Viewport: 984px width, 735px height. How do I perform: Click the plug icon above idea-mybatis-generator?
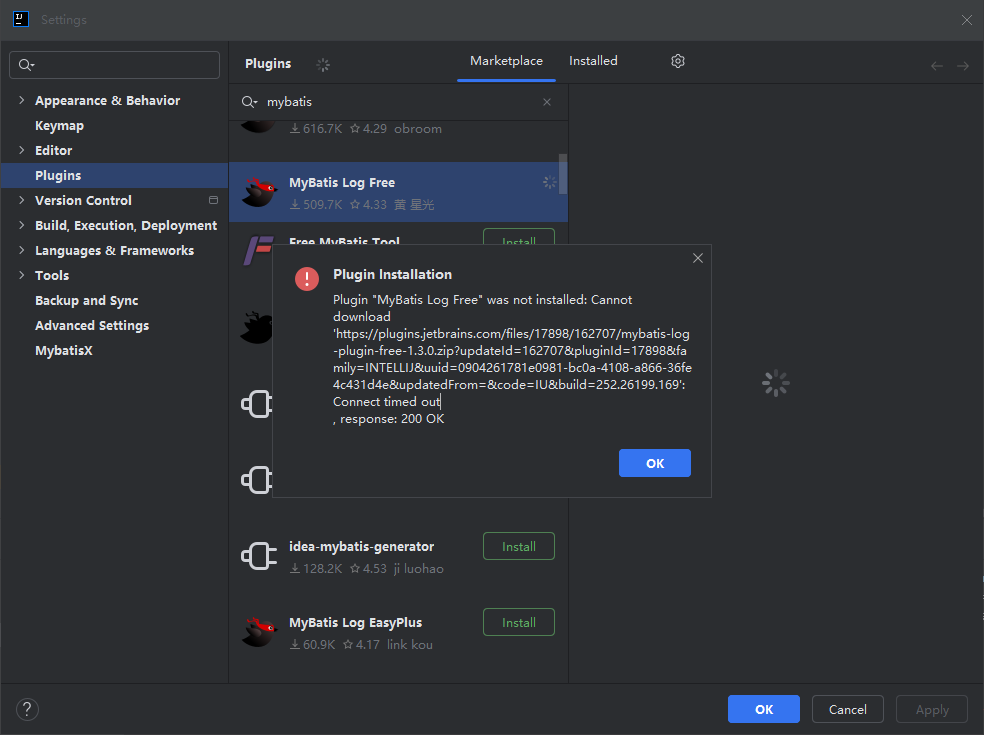[257, 480]
